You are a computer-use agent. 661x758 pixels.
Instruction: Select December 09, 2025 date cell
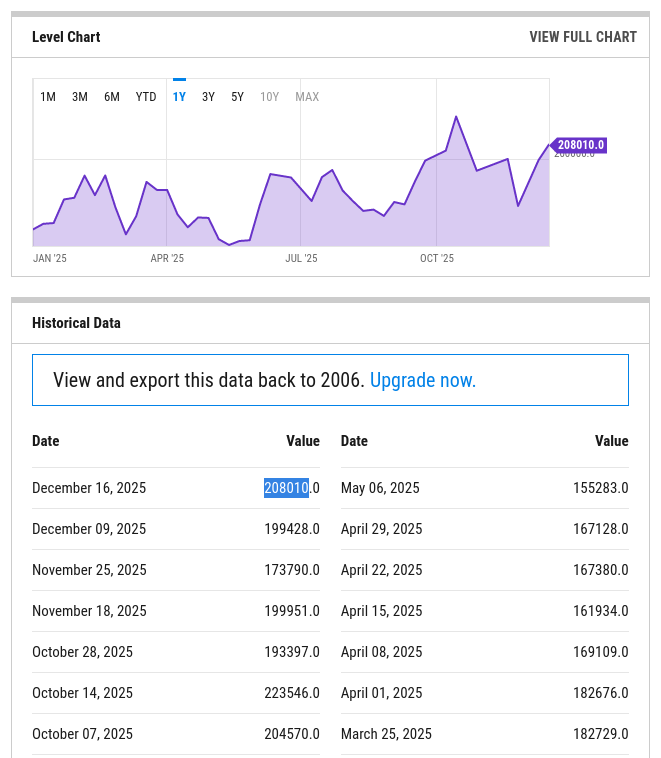click(89, 529)
